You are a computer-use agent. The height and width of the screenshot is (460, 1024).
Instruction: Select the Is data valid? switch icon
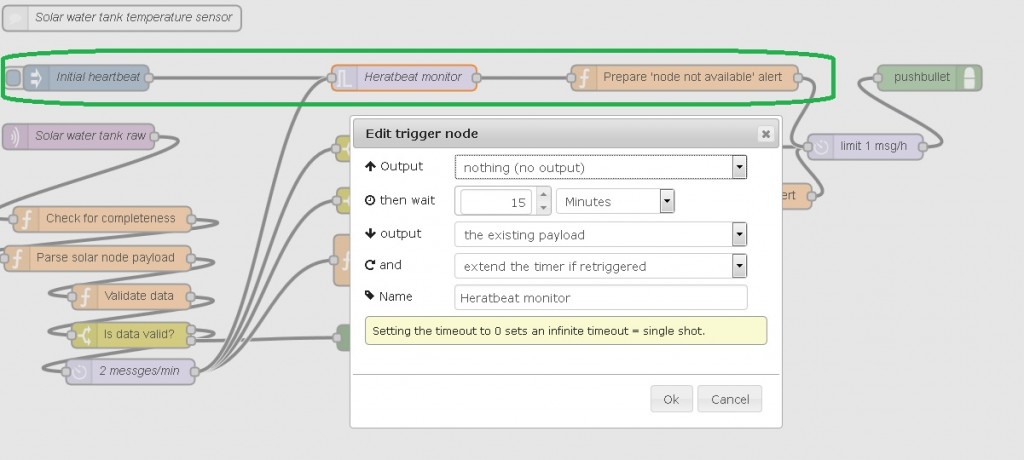point(84,335)
